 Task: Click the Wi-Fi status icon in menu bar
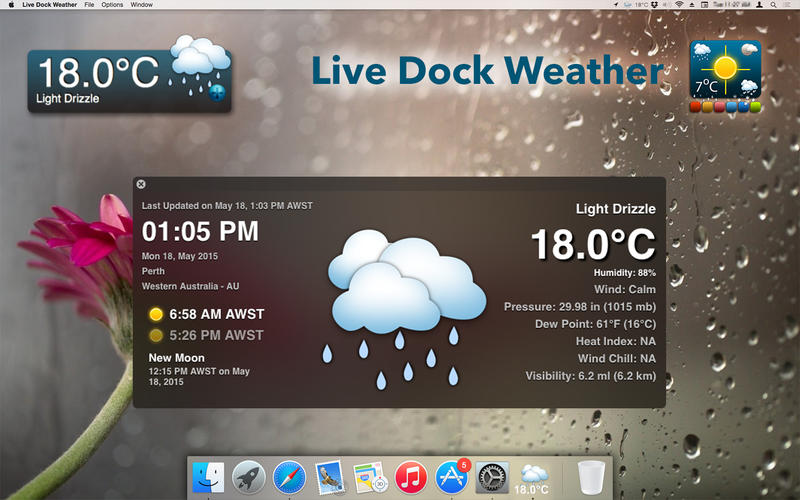click(x=679, y=5)
